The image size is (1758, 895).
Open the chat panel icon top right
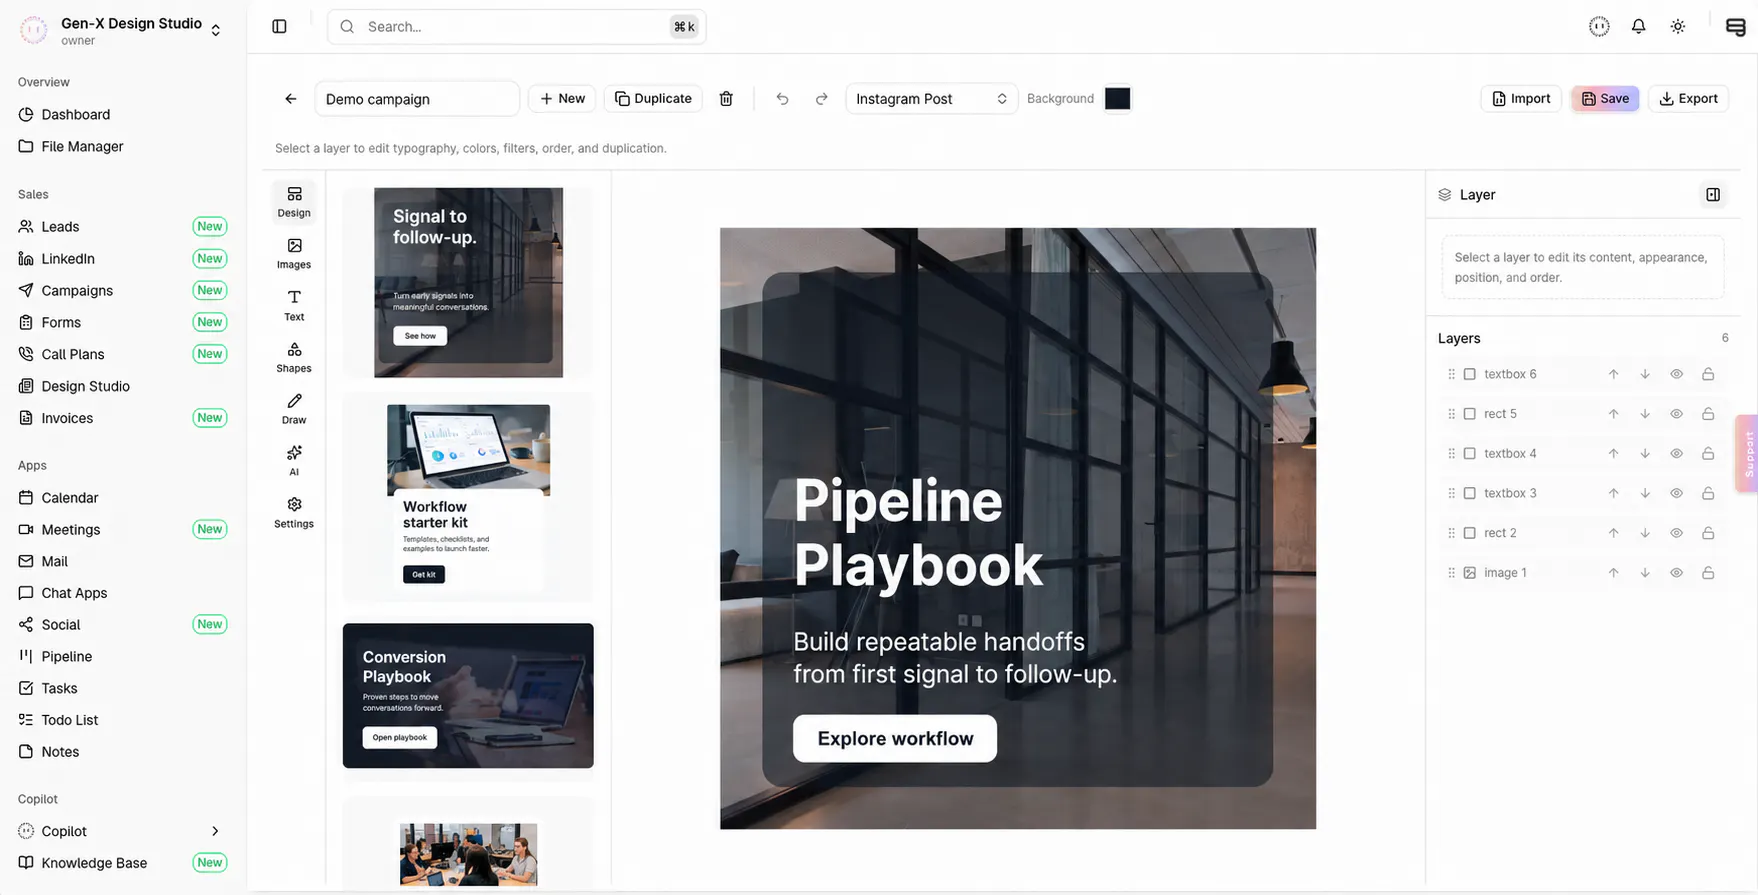1735,27
